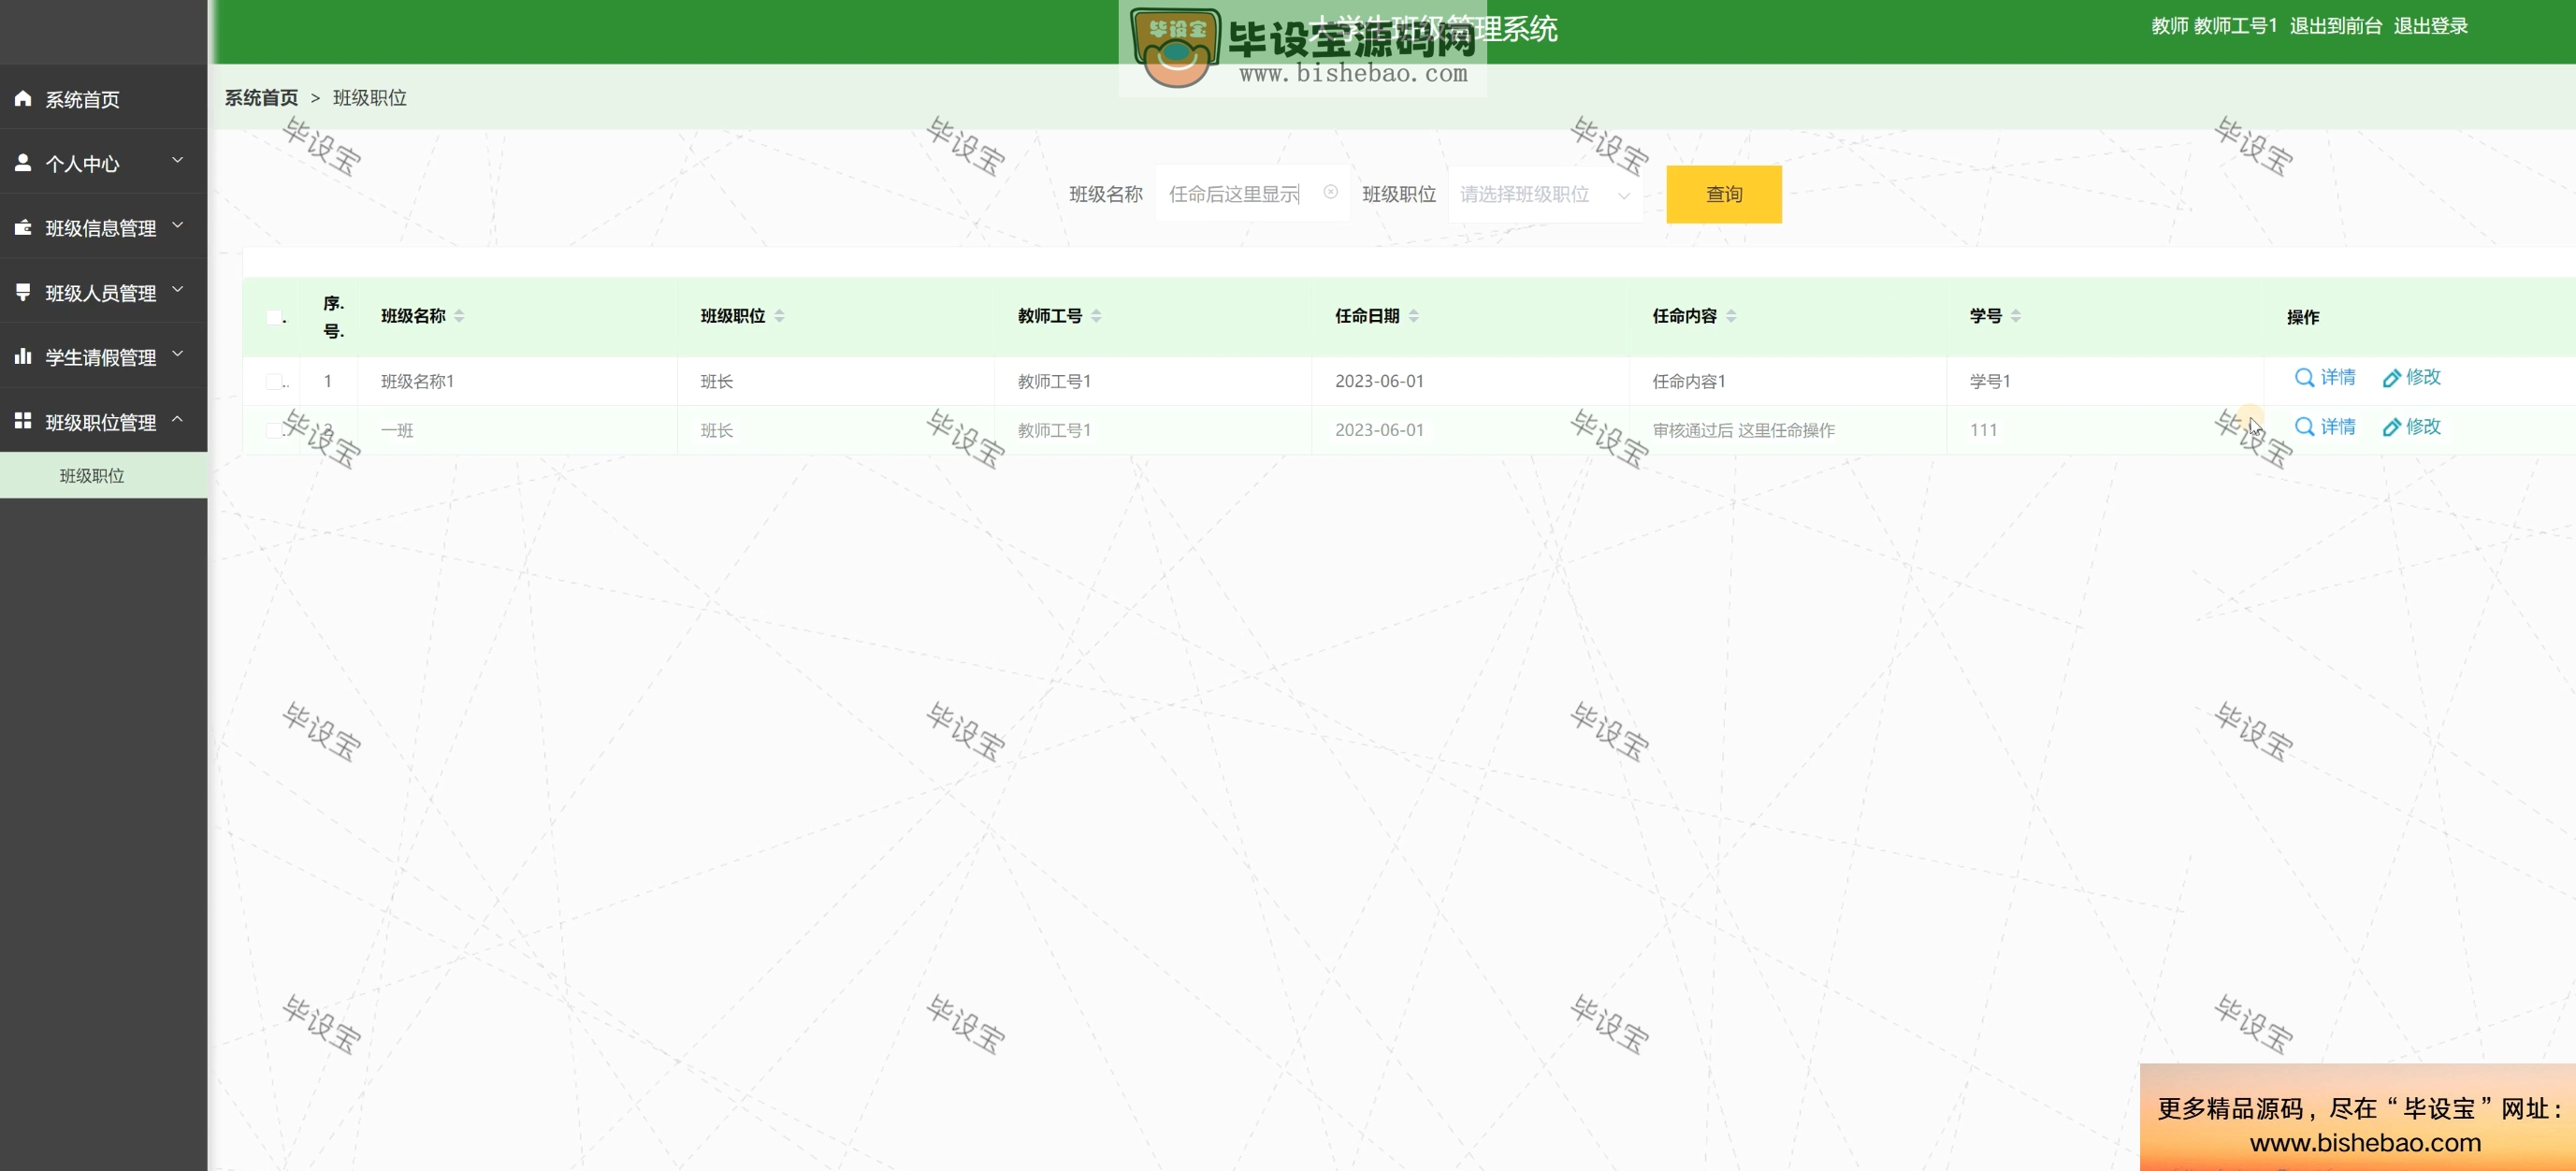Click 退出登录 in the header
2576x1171 pixels.
pos(2430,26)
